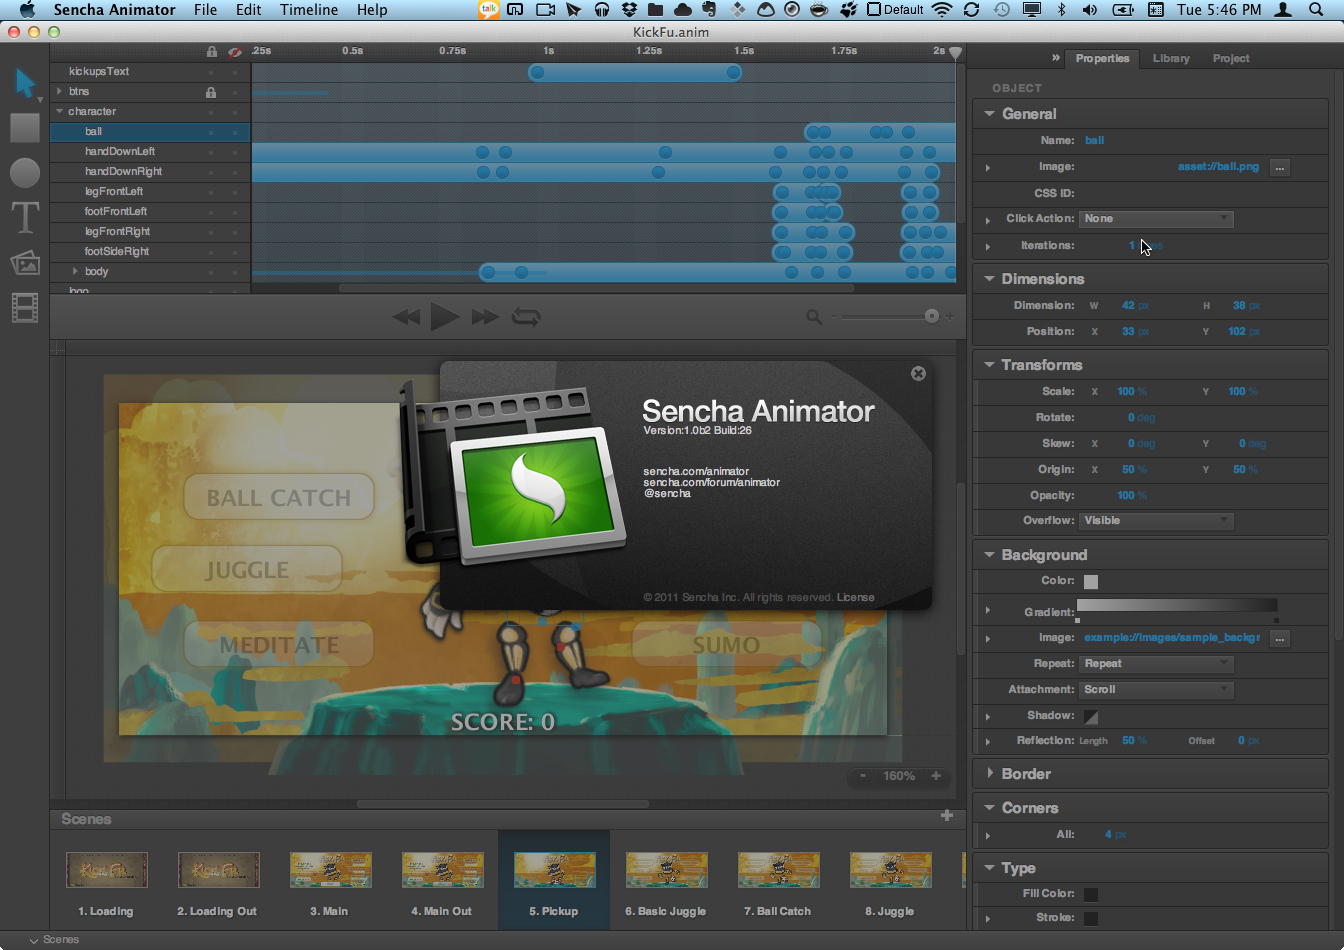Toggle lock on the body layer
Screen dimensions: 1344x950
tap(211, 272)
